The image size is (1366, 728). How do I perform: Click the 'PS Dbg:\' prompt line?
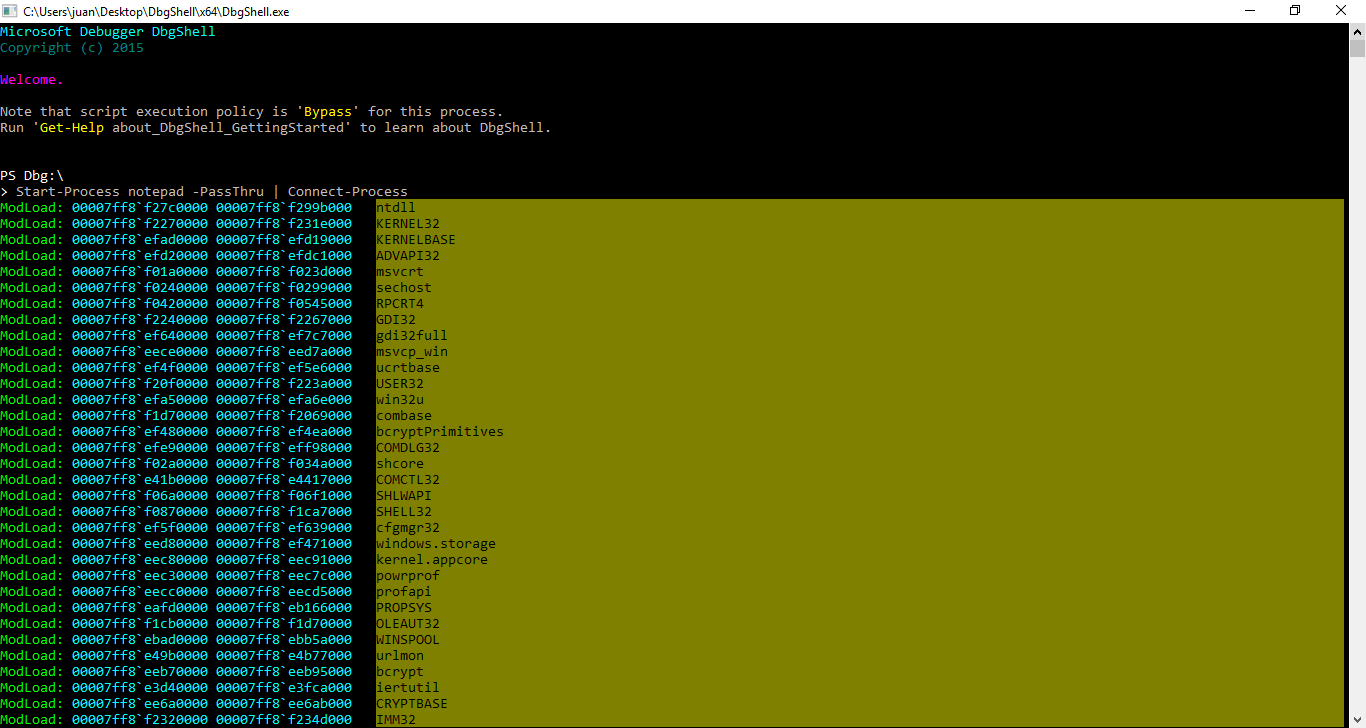tap(32, 176)
